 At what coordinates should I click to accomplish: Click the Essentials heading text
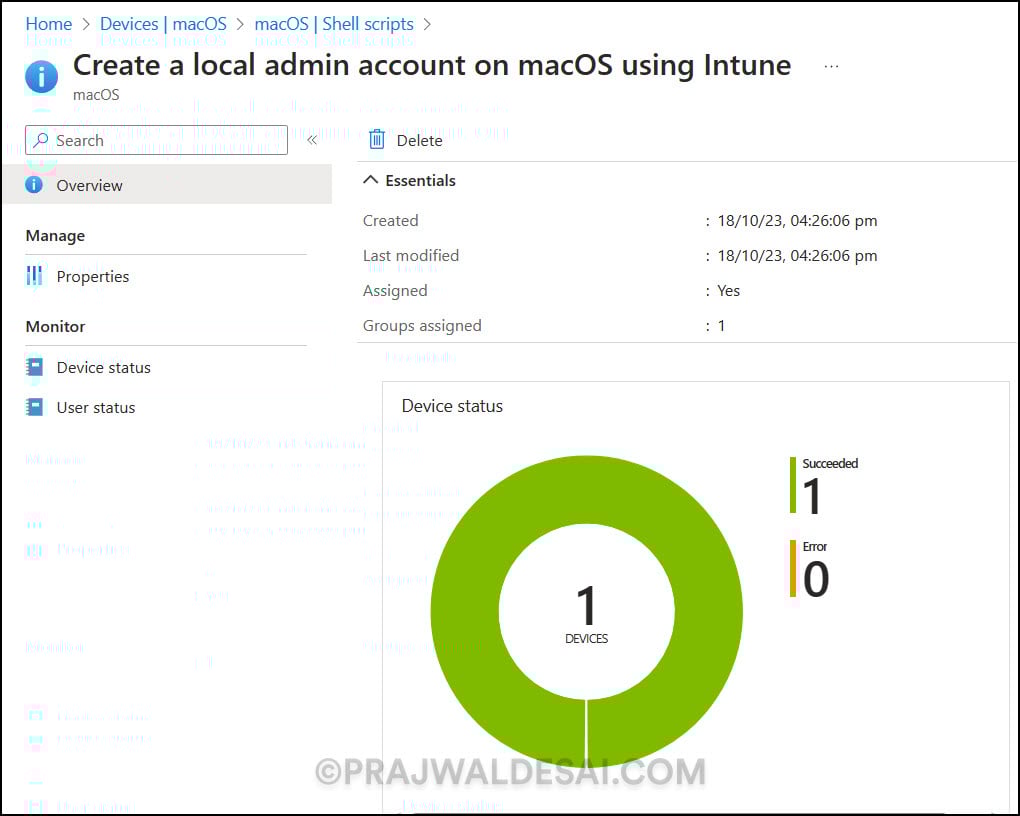coord(420,180)
